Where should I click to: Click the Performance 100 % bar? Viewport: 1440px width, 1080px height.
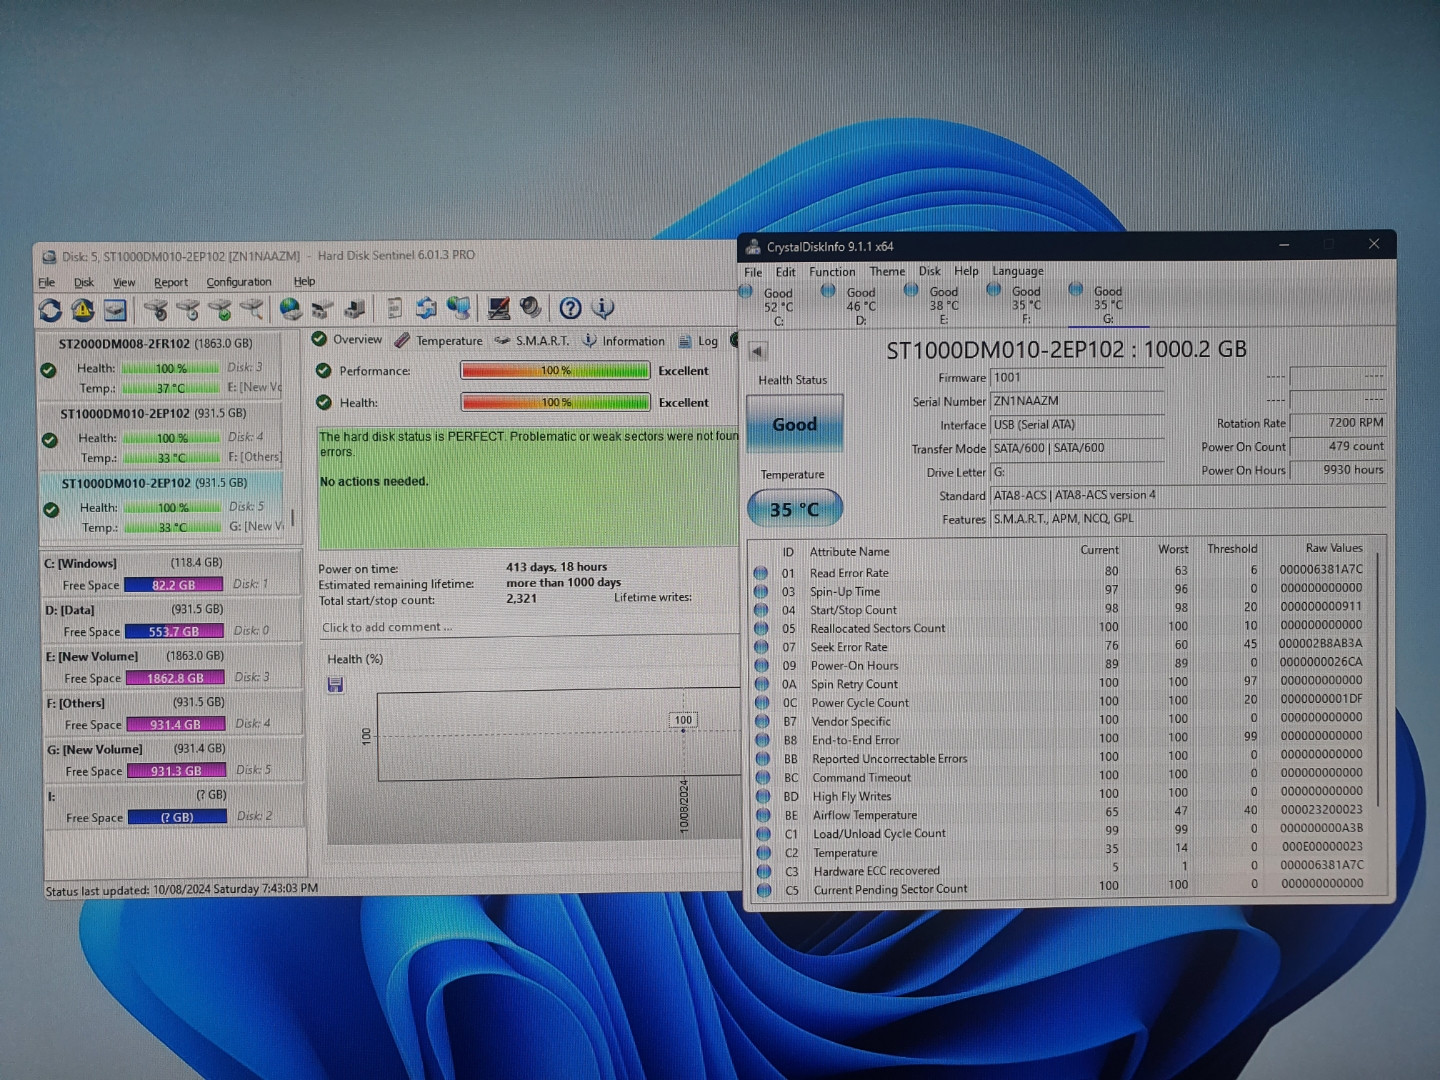point(555,371)
